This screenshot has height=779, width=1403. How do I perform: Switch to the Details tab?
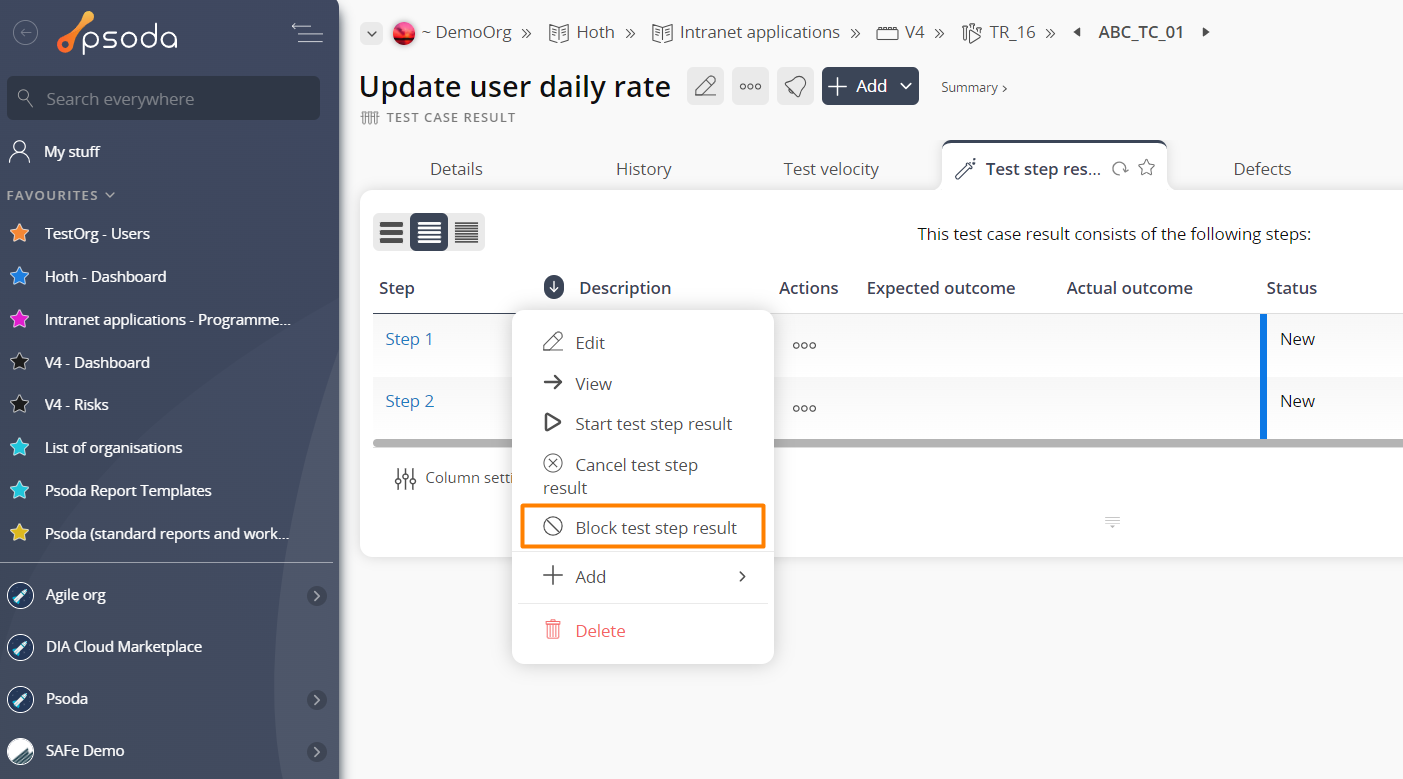point(456,169)
